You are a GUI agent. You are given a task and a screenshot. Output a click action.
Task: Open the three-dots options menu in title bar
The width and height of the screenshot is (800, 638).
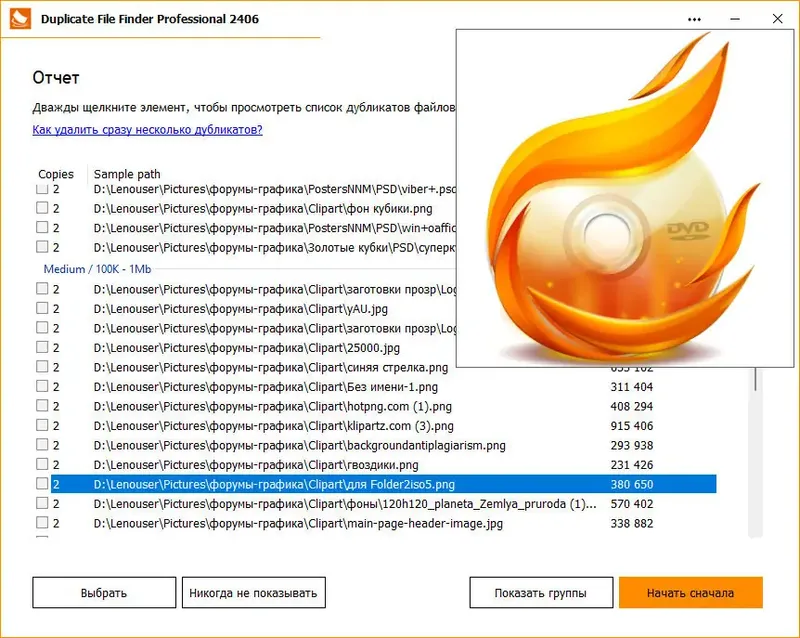pos(694,19)
